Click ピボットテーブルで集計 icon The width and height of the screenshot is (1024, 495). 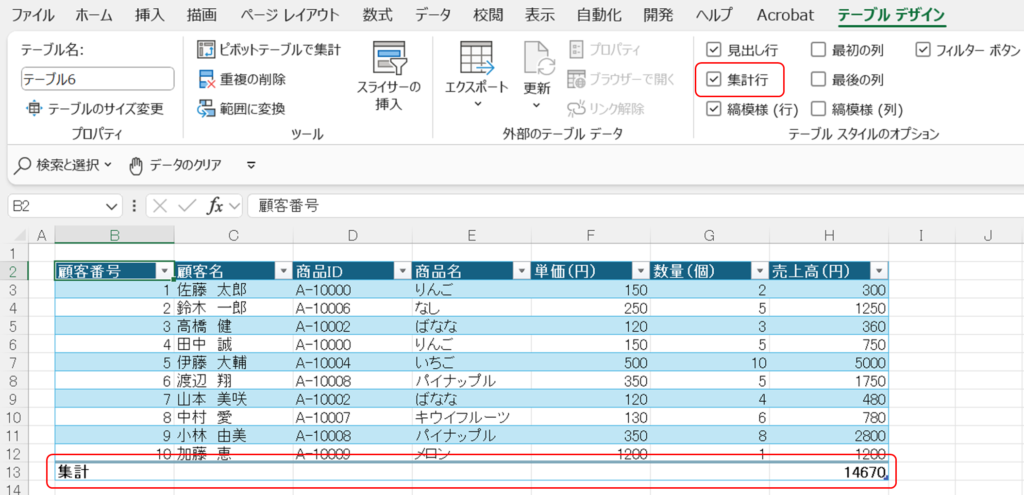(x=207, y=49)
